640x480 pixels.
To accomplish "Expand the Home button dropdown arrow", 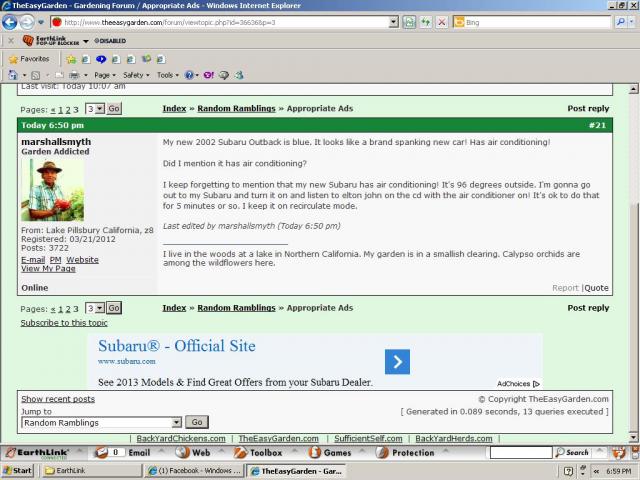I will (x=24, y=76).
